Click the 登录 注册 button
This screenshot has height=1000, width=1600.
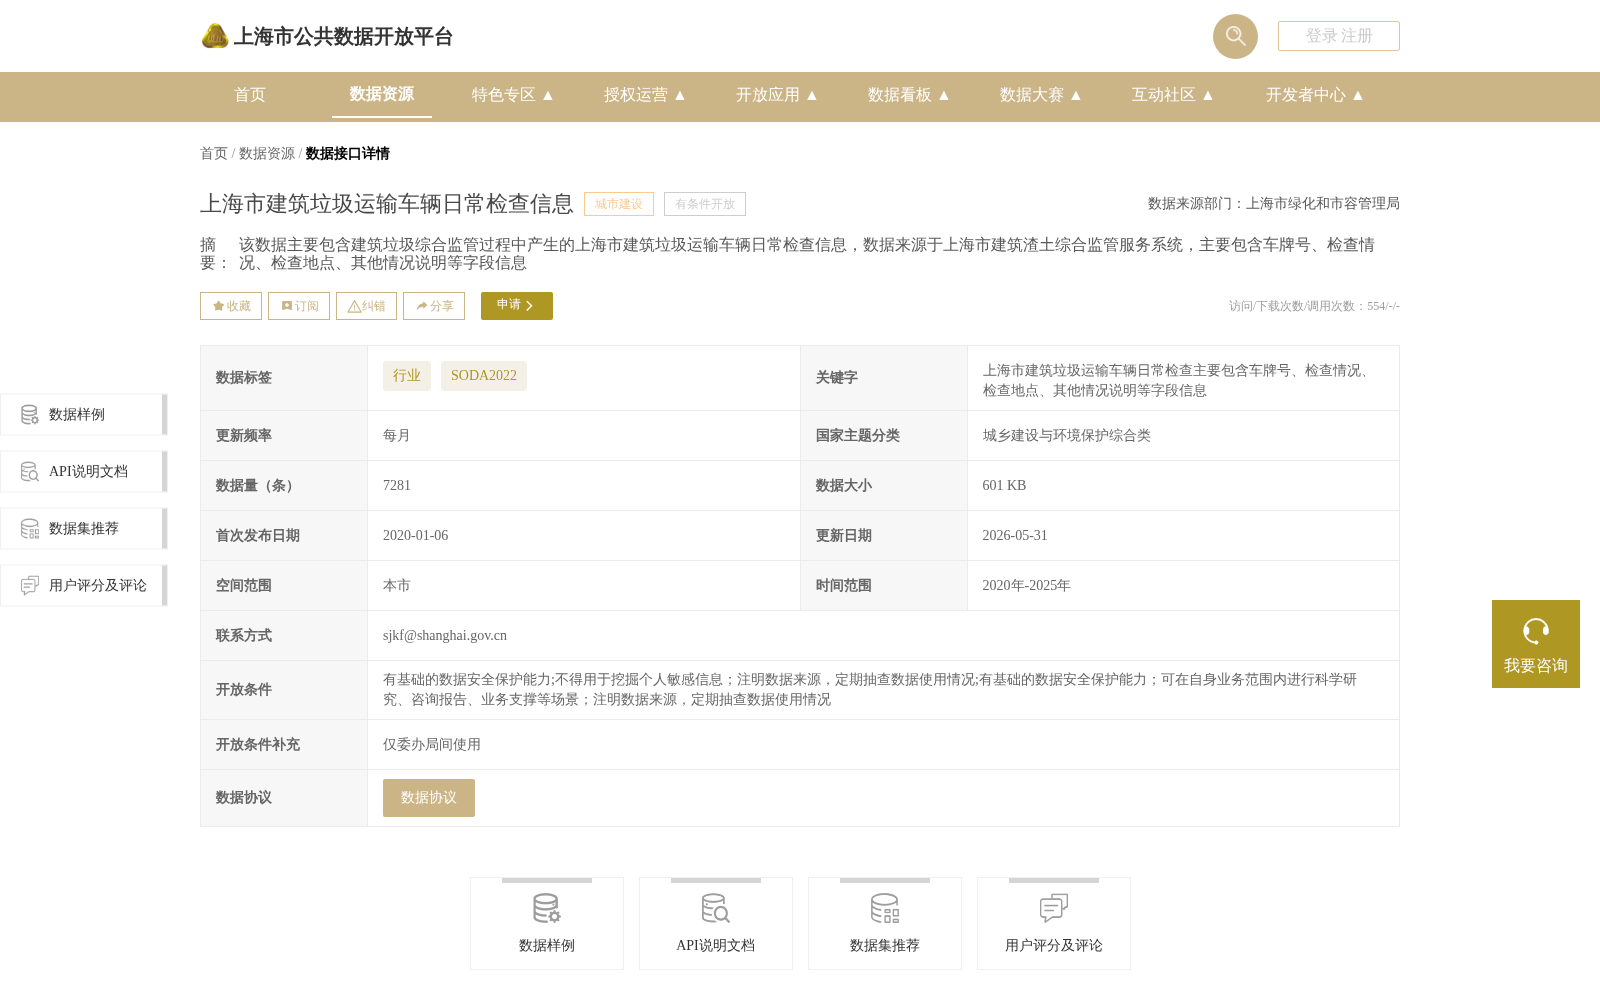point(1339,36)
